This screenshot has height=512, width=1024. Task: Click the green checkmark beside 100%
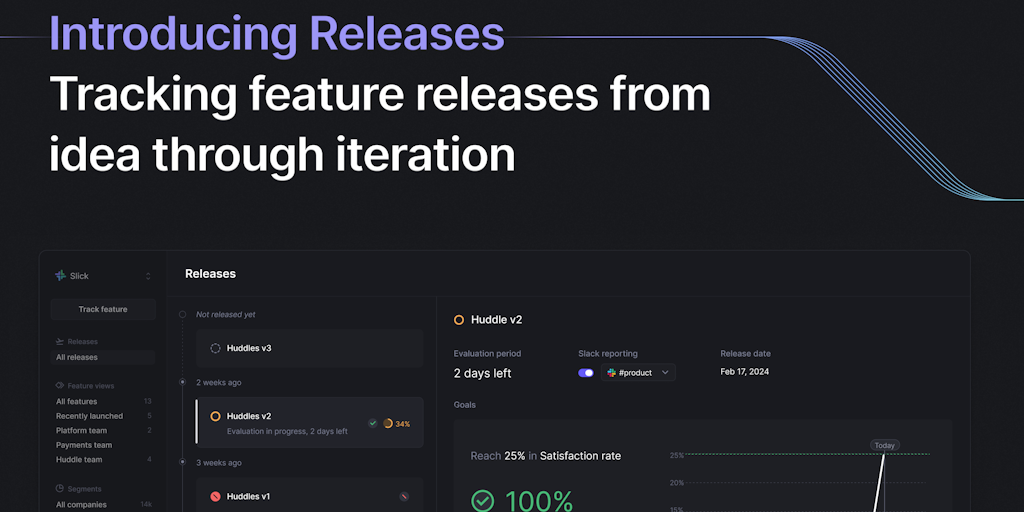pos(483,501)
